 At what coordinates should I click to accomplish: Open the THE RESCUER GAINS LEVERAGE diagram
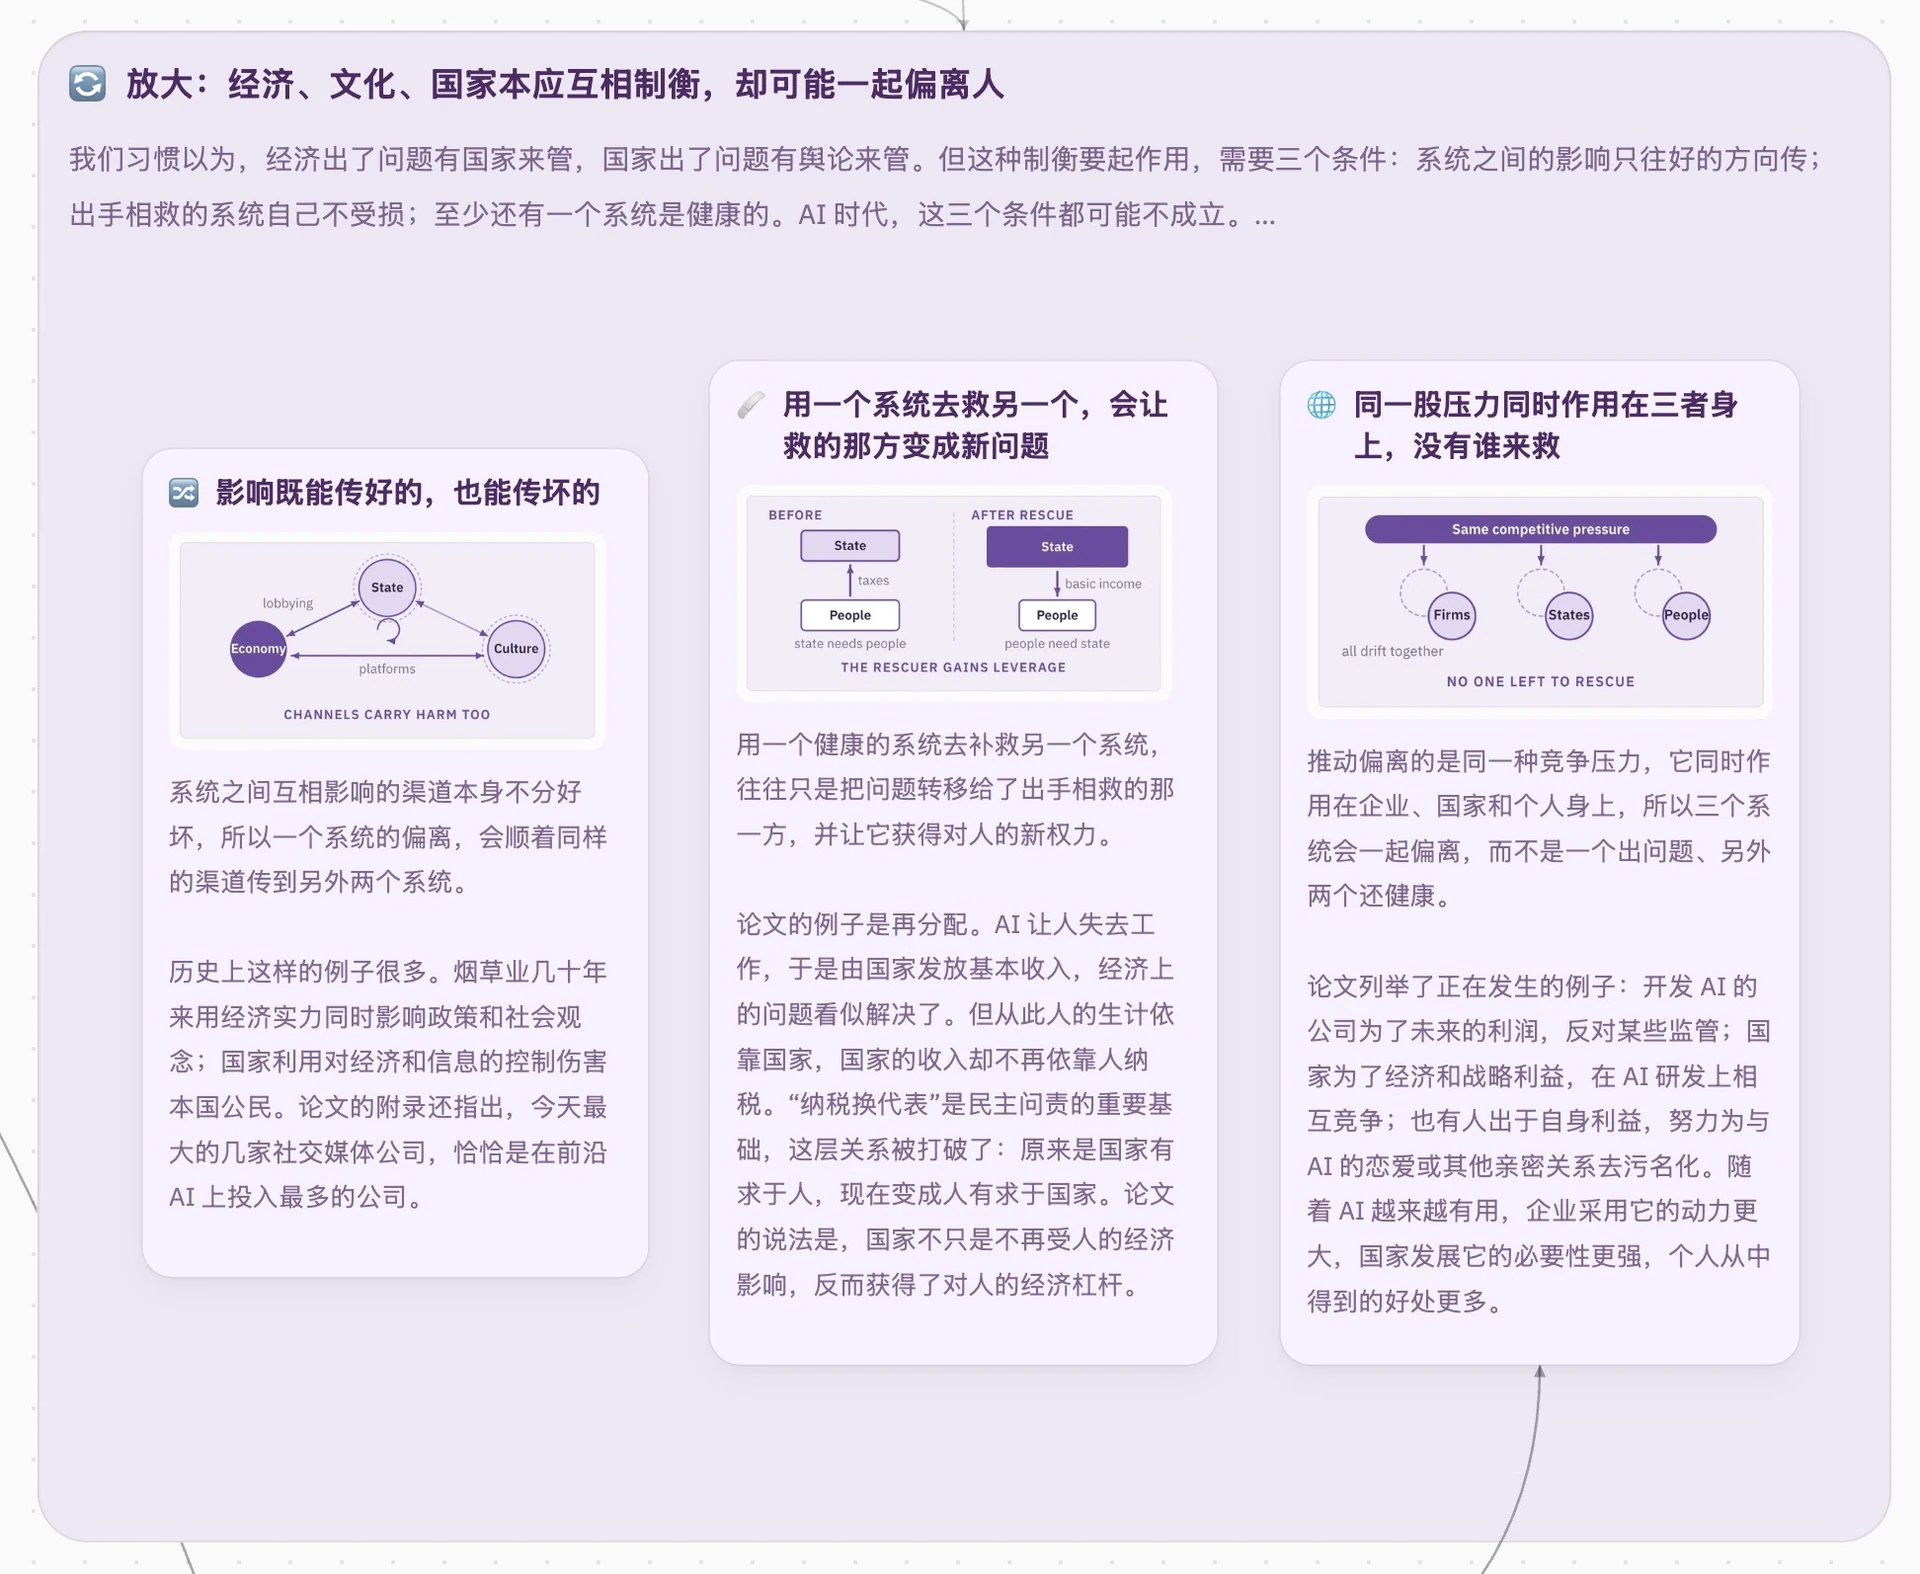[x=954, y=593]
